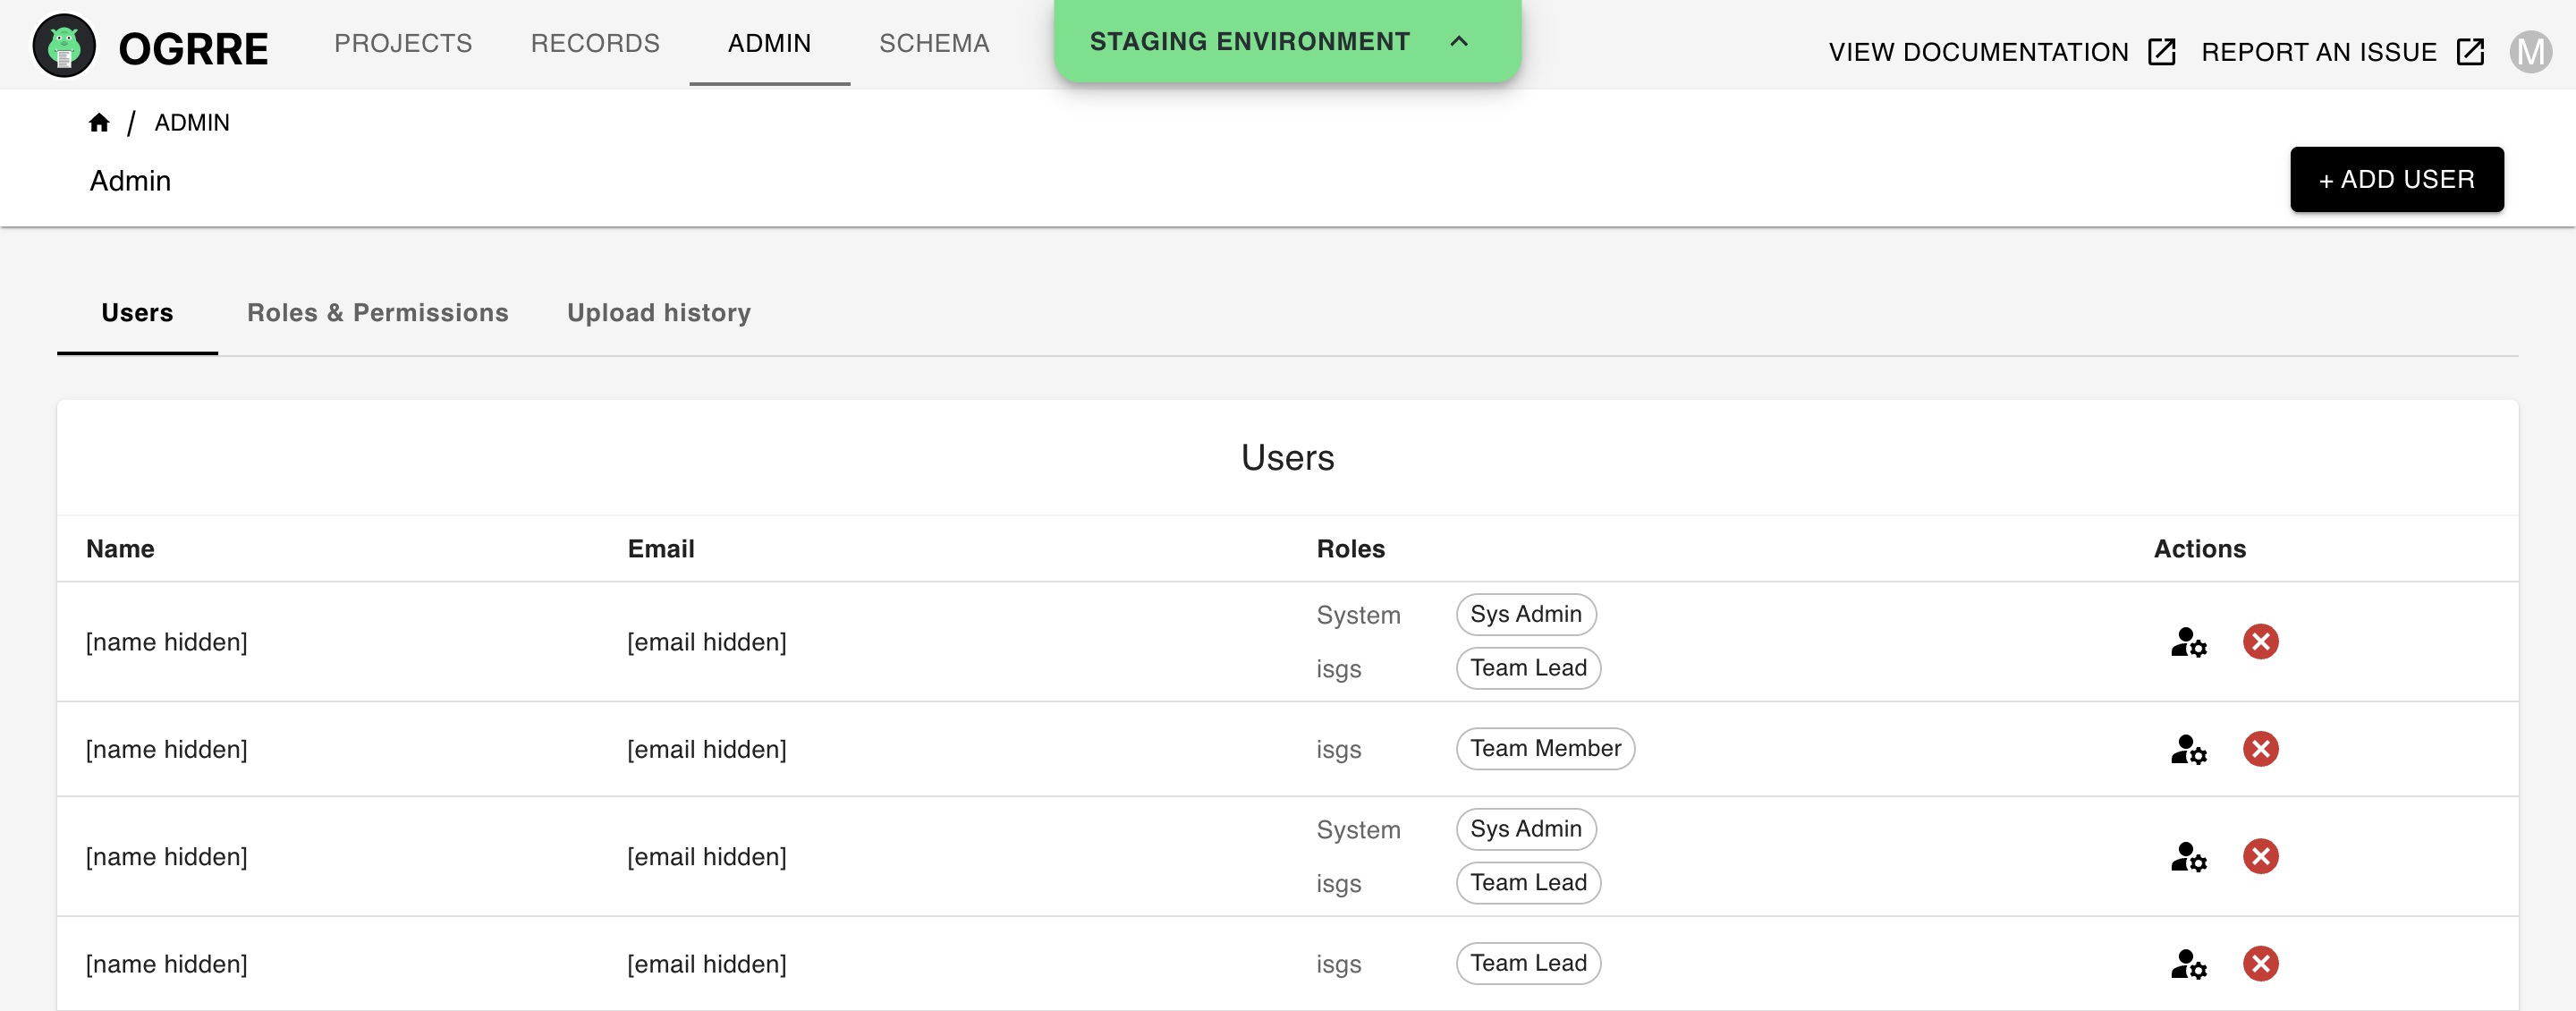The height and width of the screenshot is (1011, 2576).
Task: Click the OGRRE brand title
Action: 193,48
